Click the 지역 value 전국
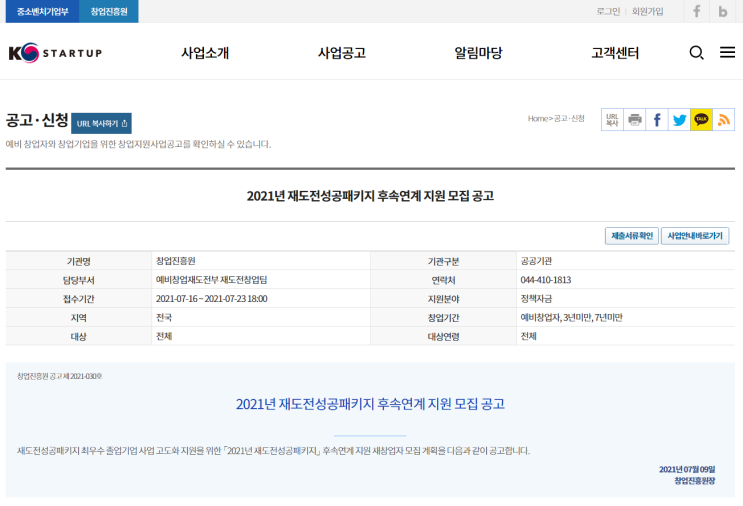This screenshot has width=743, height=506. (x=164, y=317)
